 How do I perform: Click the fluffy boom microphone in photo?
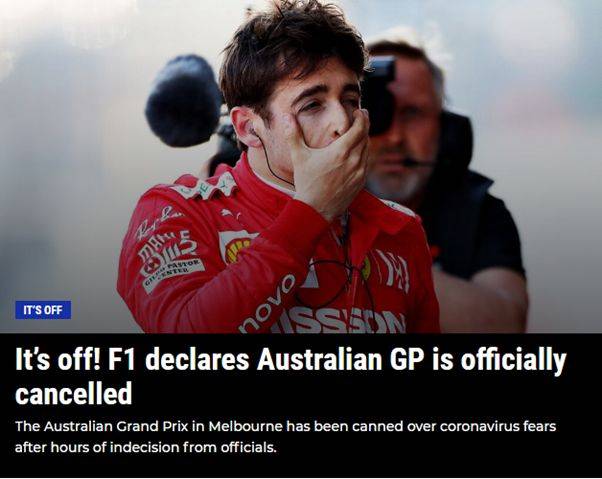(x=184, y=101)
